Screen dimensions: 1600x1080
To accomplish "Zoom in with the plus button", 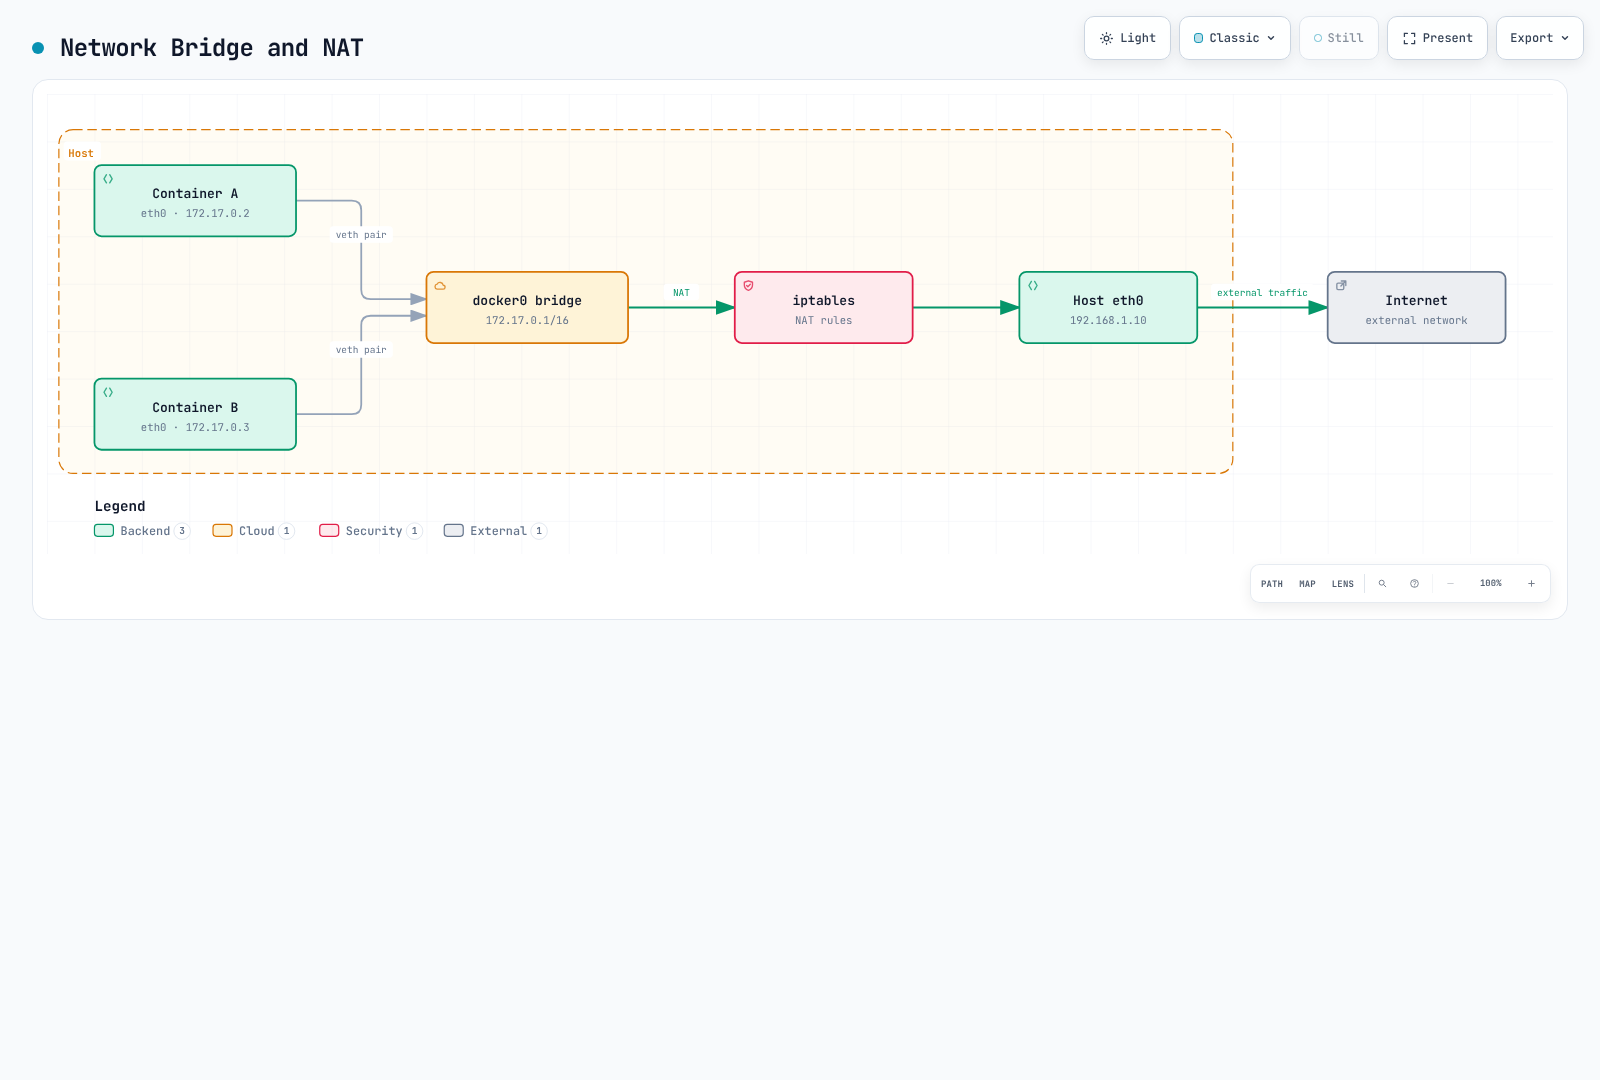I will [x=1531, y=584].
